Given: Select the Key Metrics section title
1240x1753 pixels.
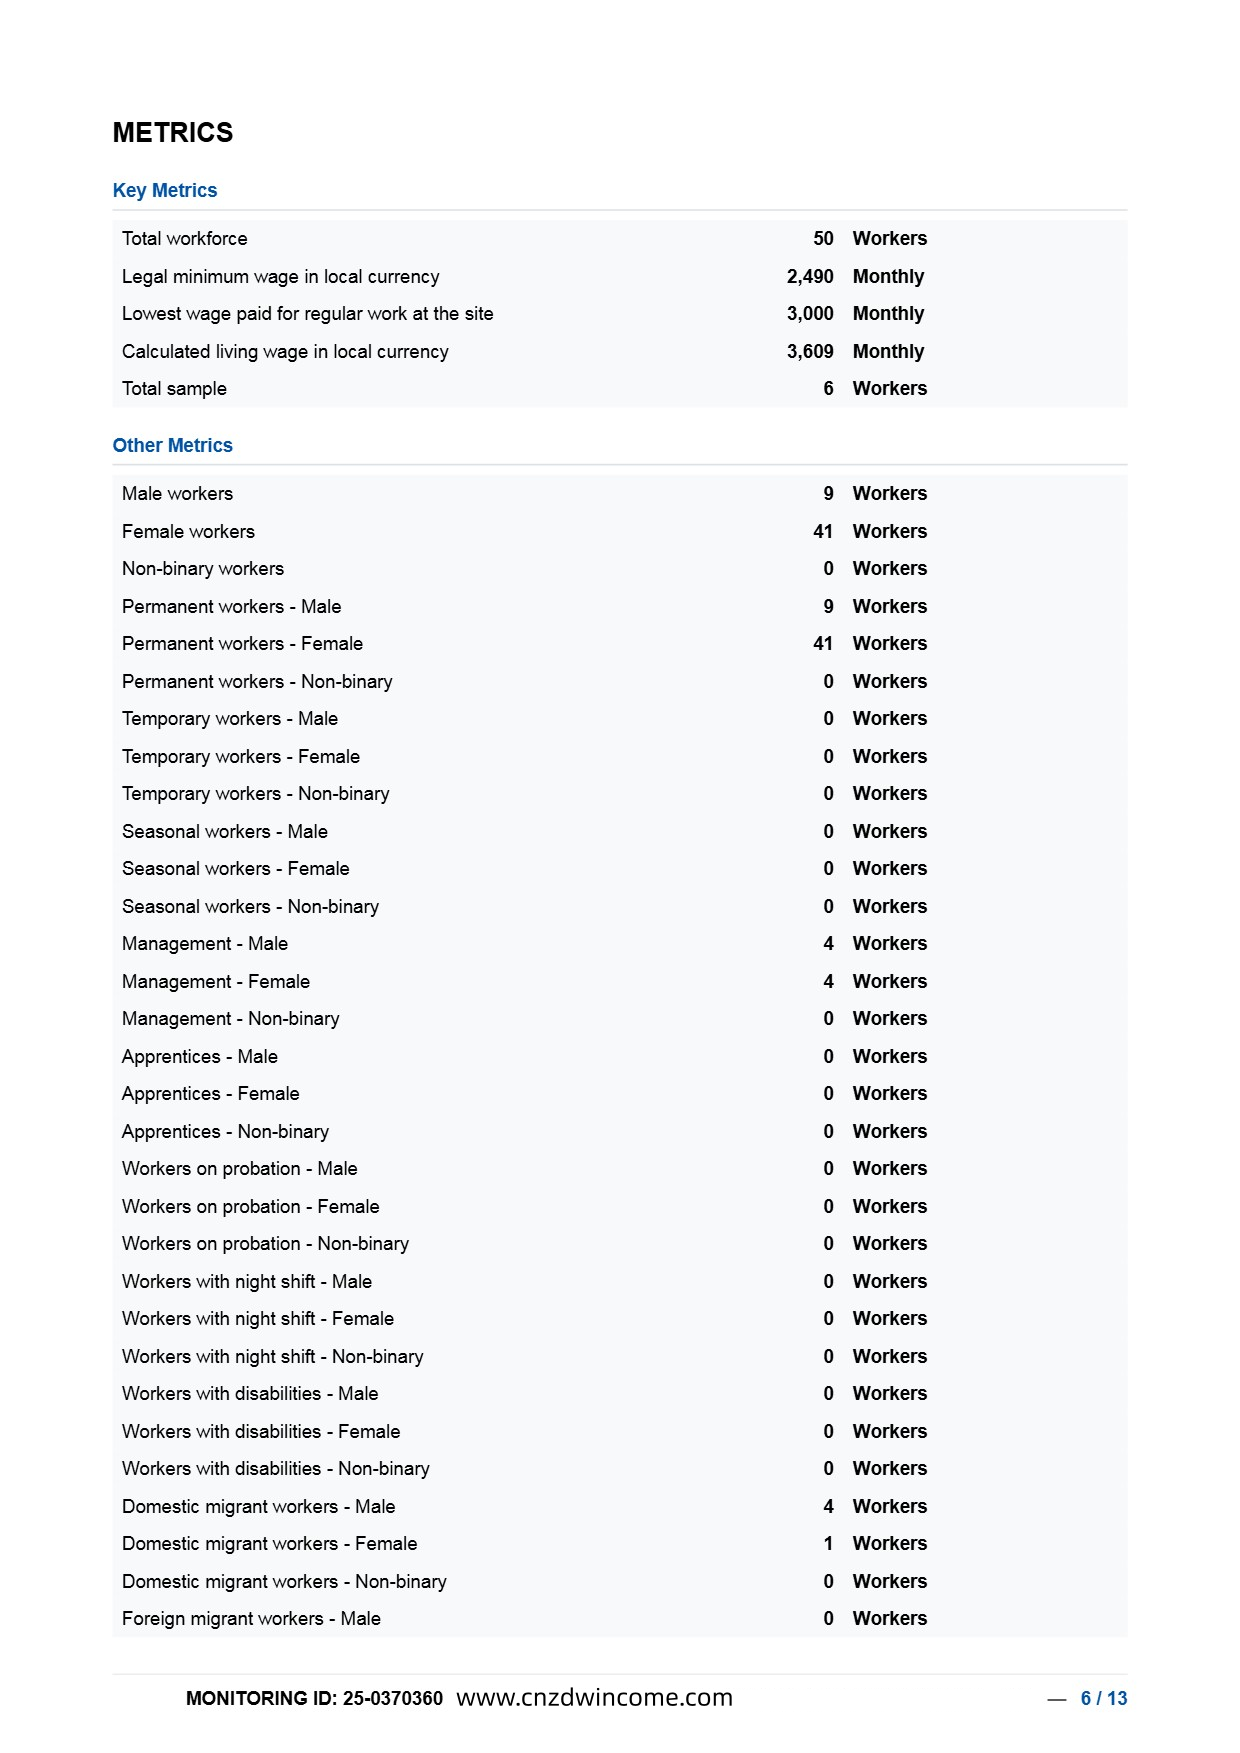Looking at the screenshot, I should pos(165,190).
